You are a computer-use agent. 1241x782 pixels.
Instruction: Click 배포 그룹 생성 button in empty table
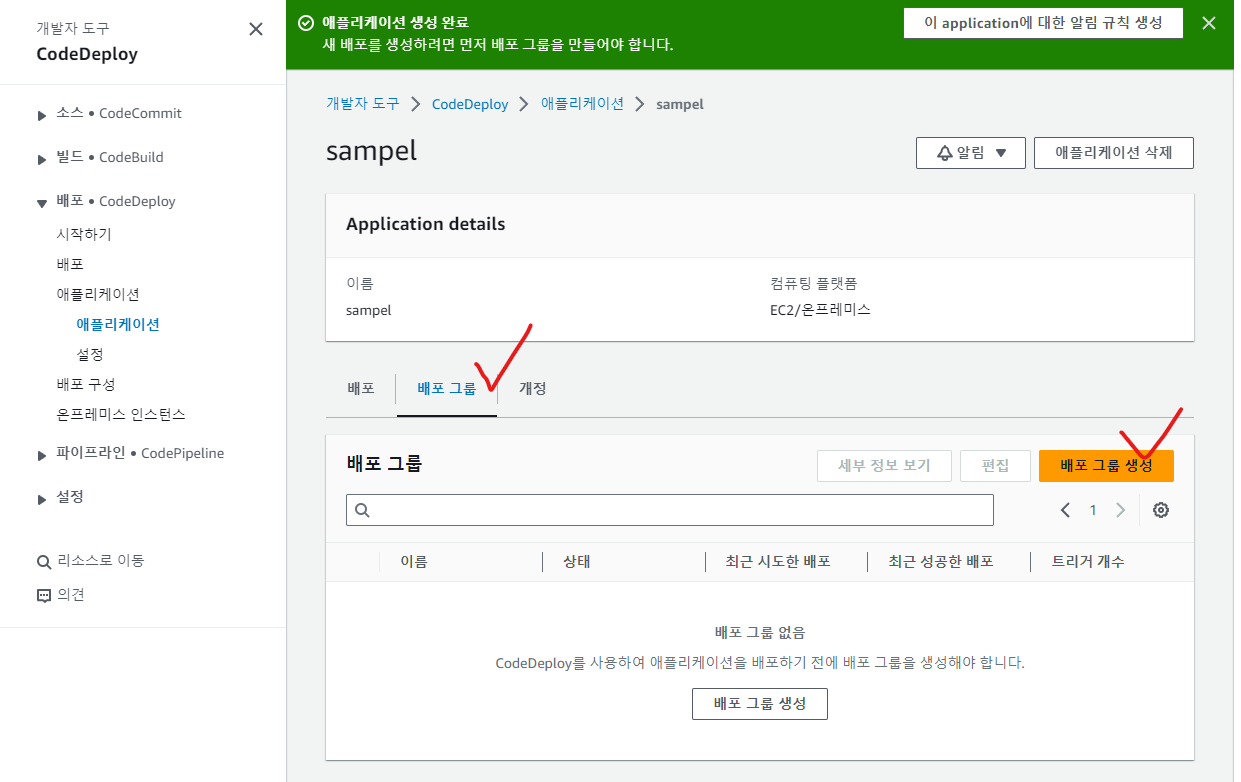tap(759, 703)
